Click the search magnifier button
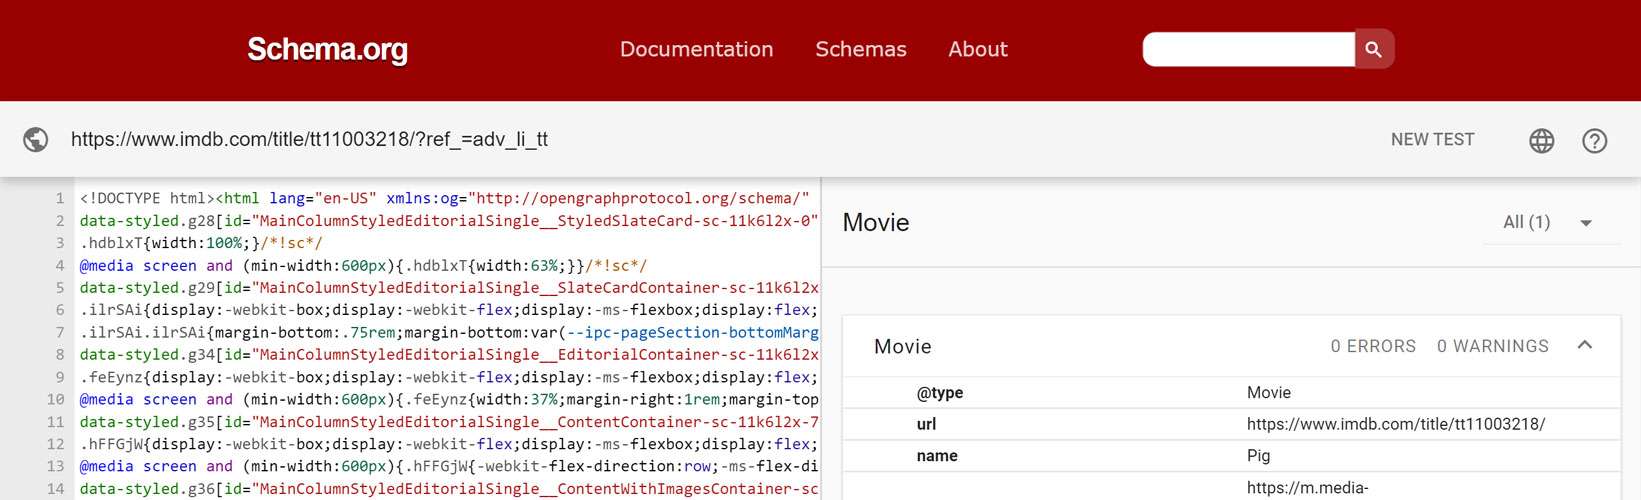The height and width of the screenshot is (500, 1641). [x=1374, y=49]
